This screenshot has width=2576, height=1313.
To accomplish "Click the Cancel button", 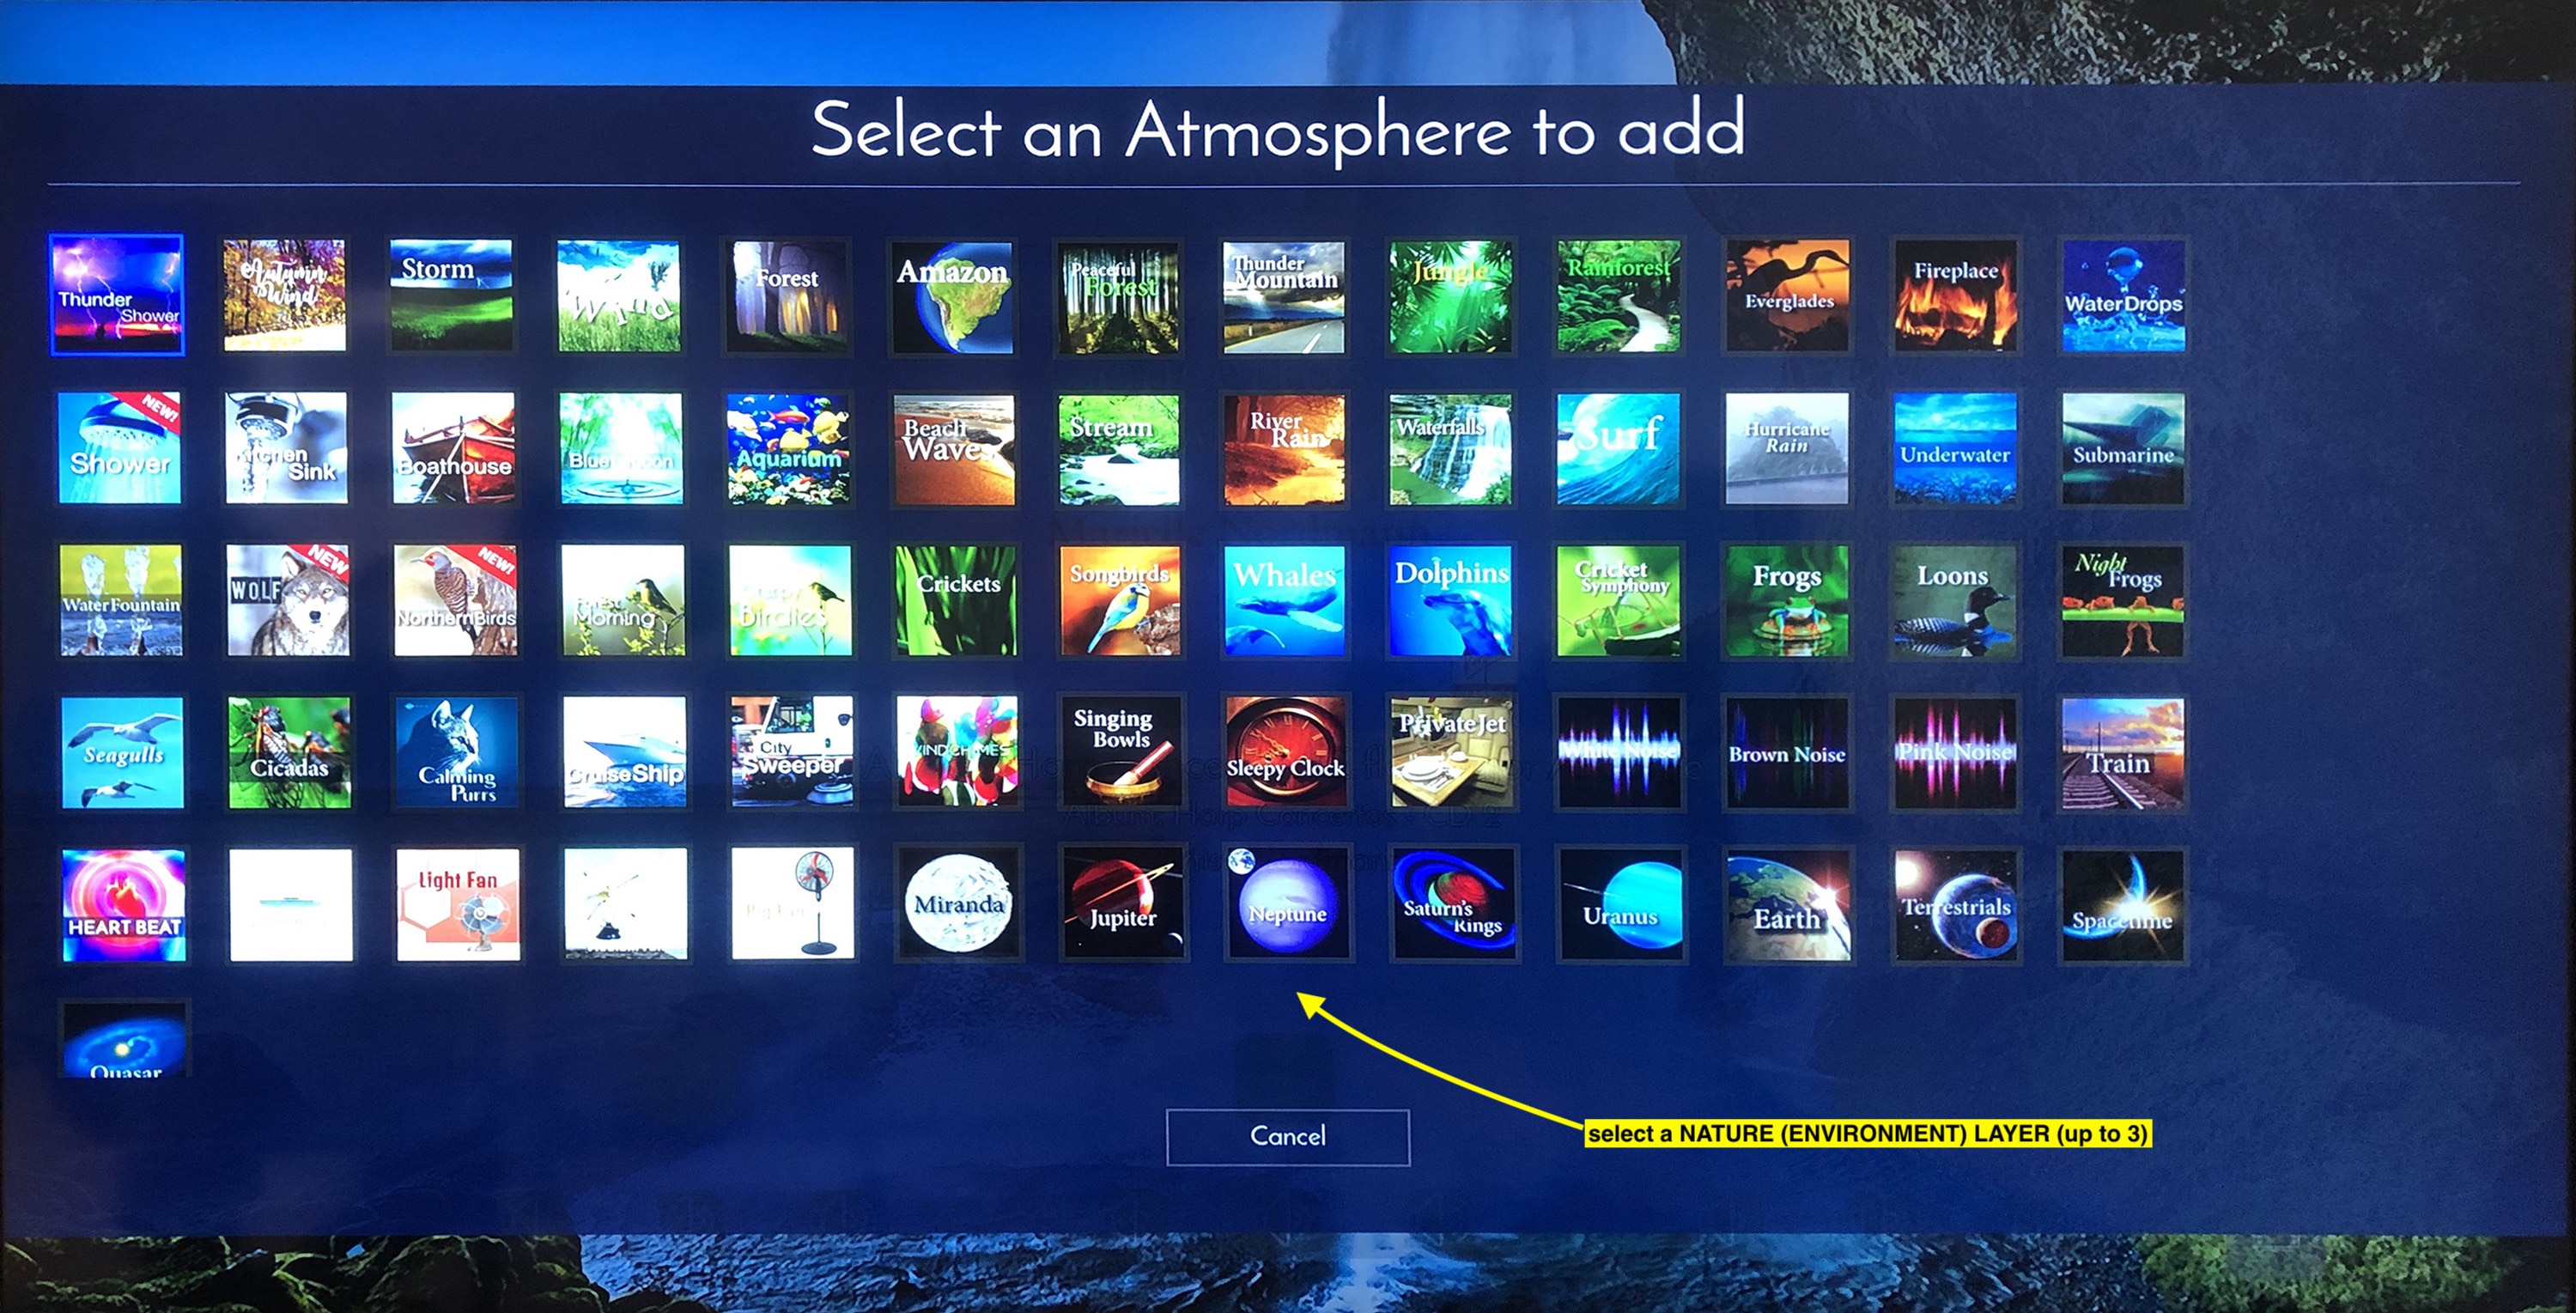I will pos(1287,1135).
